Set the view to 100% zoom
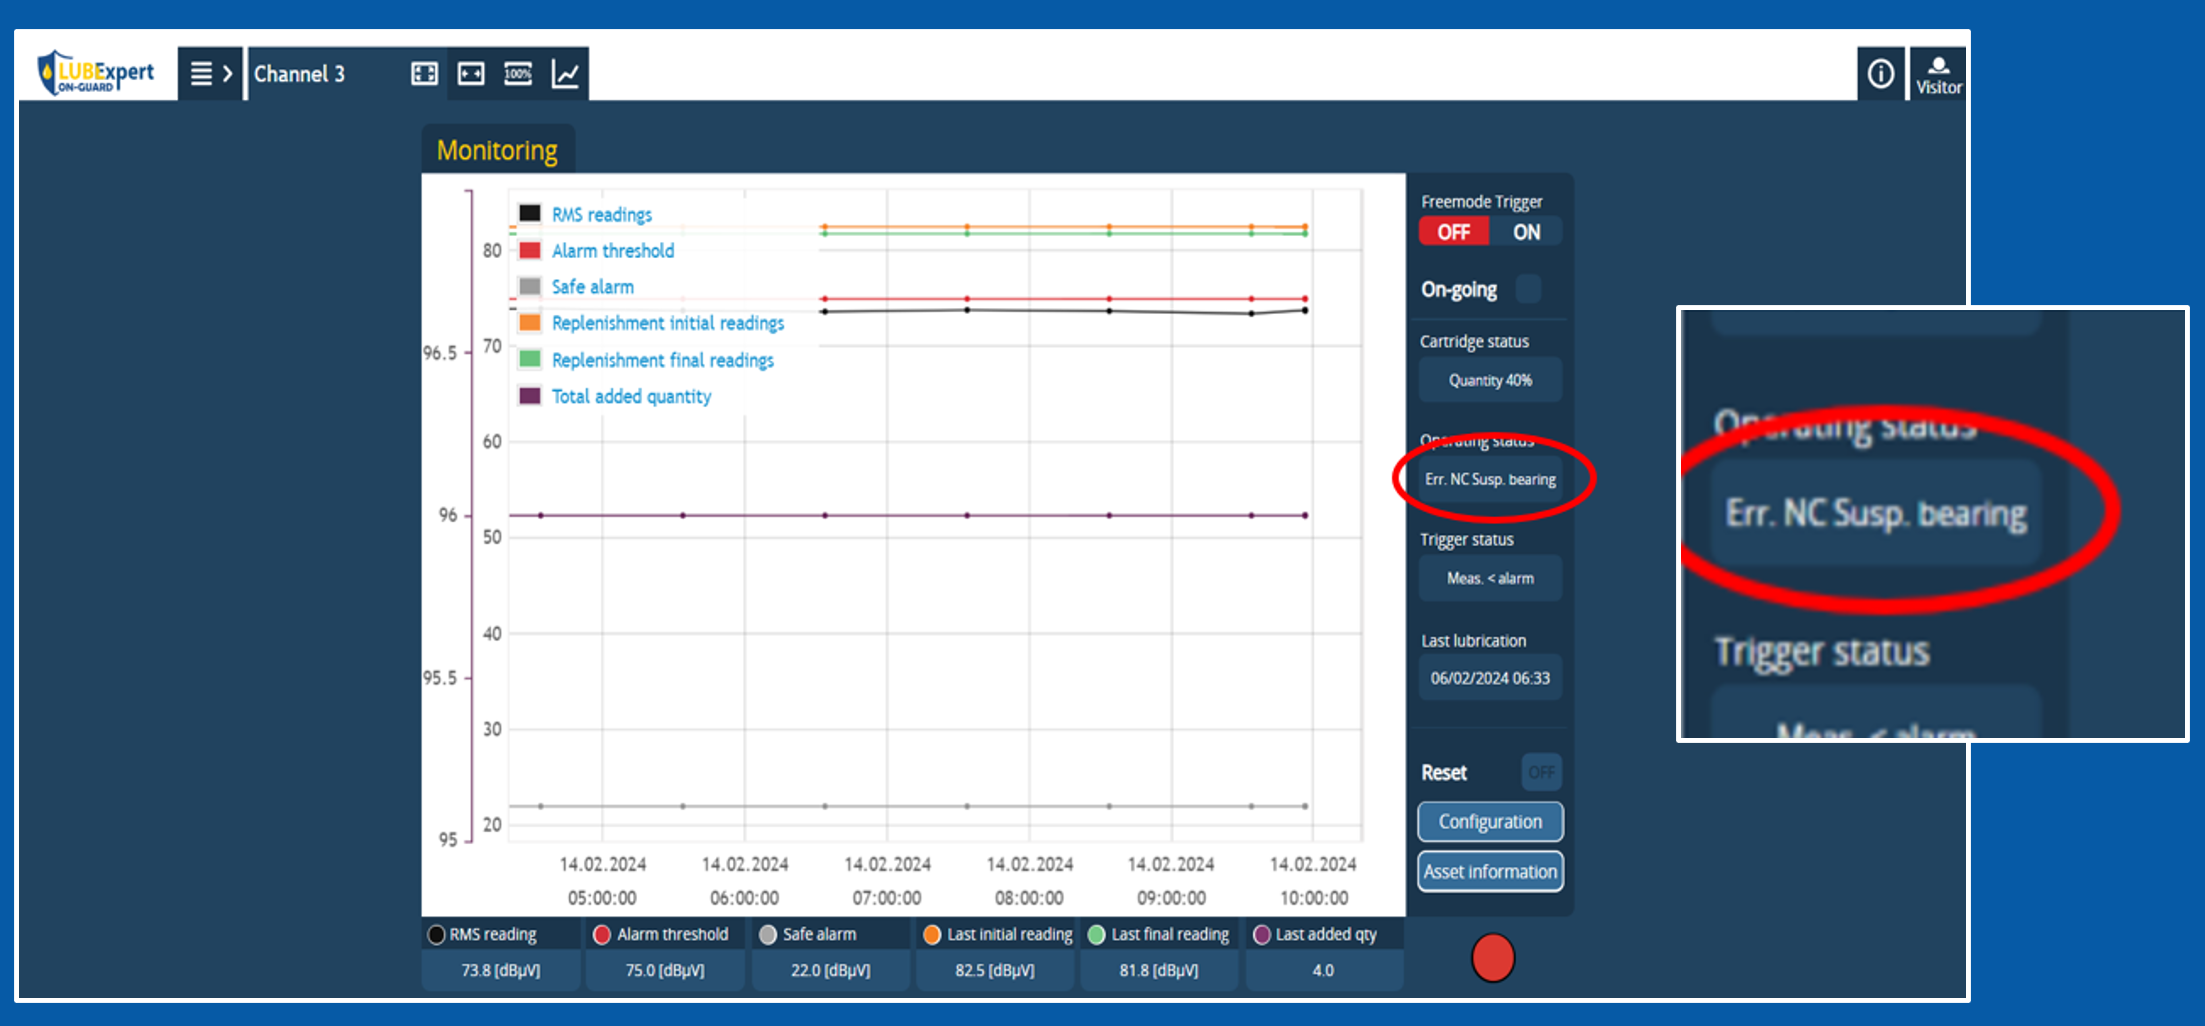This screenshot has width=2205, height=1026. pyautogui.click(x=518, y=74)
